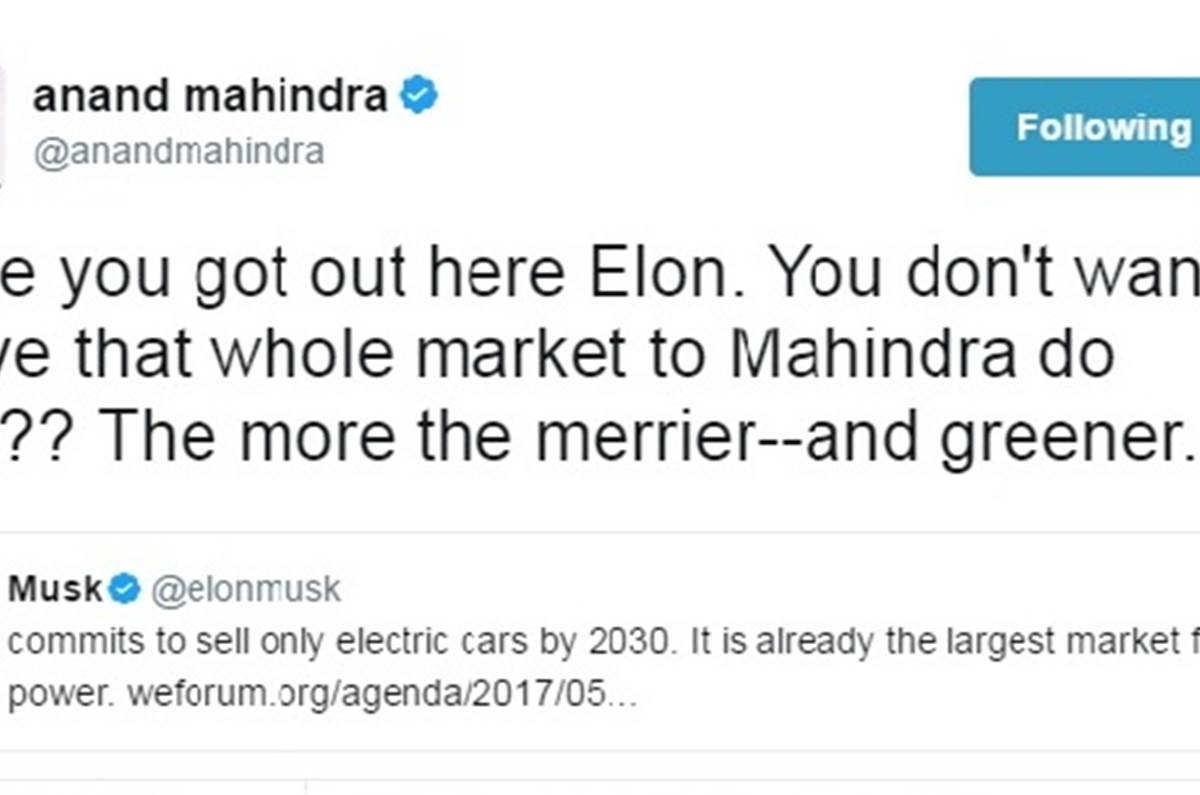Open Musk's name in quoted tweet
Screen dimensions: 1200x795
coord(55,590)
